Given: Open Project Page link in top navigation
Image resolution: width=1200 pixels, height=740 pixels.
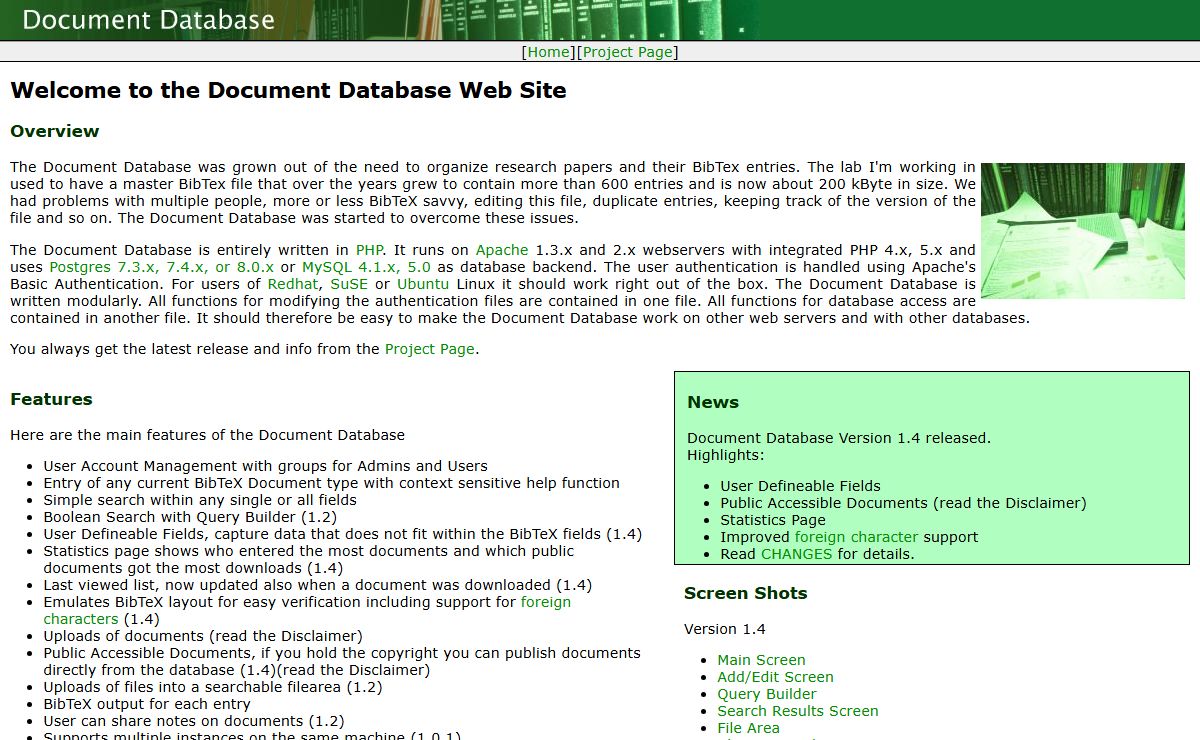Looking at the screenshot, I should (628, 52).
